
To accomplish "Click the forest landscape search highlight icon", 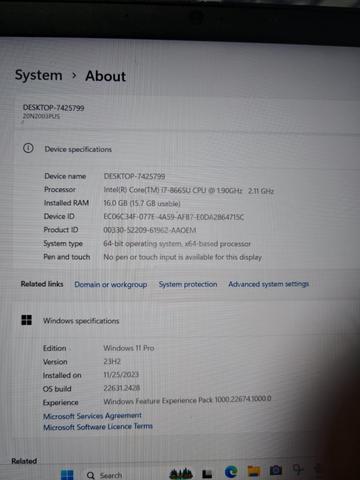I will click(x=181, y=473).
